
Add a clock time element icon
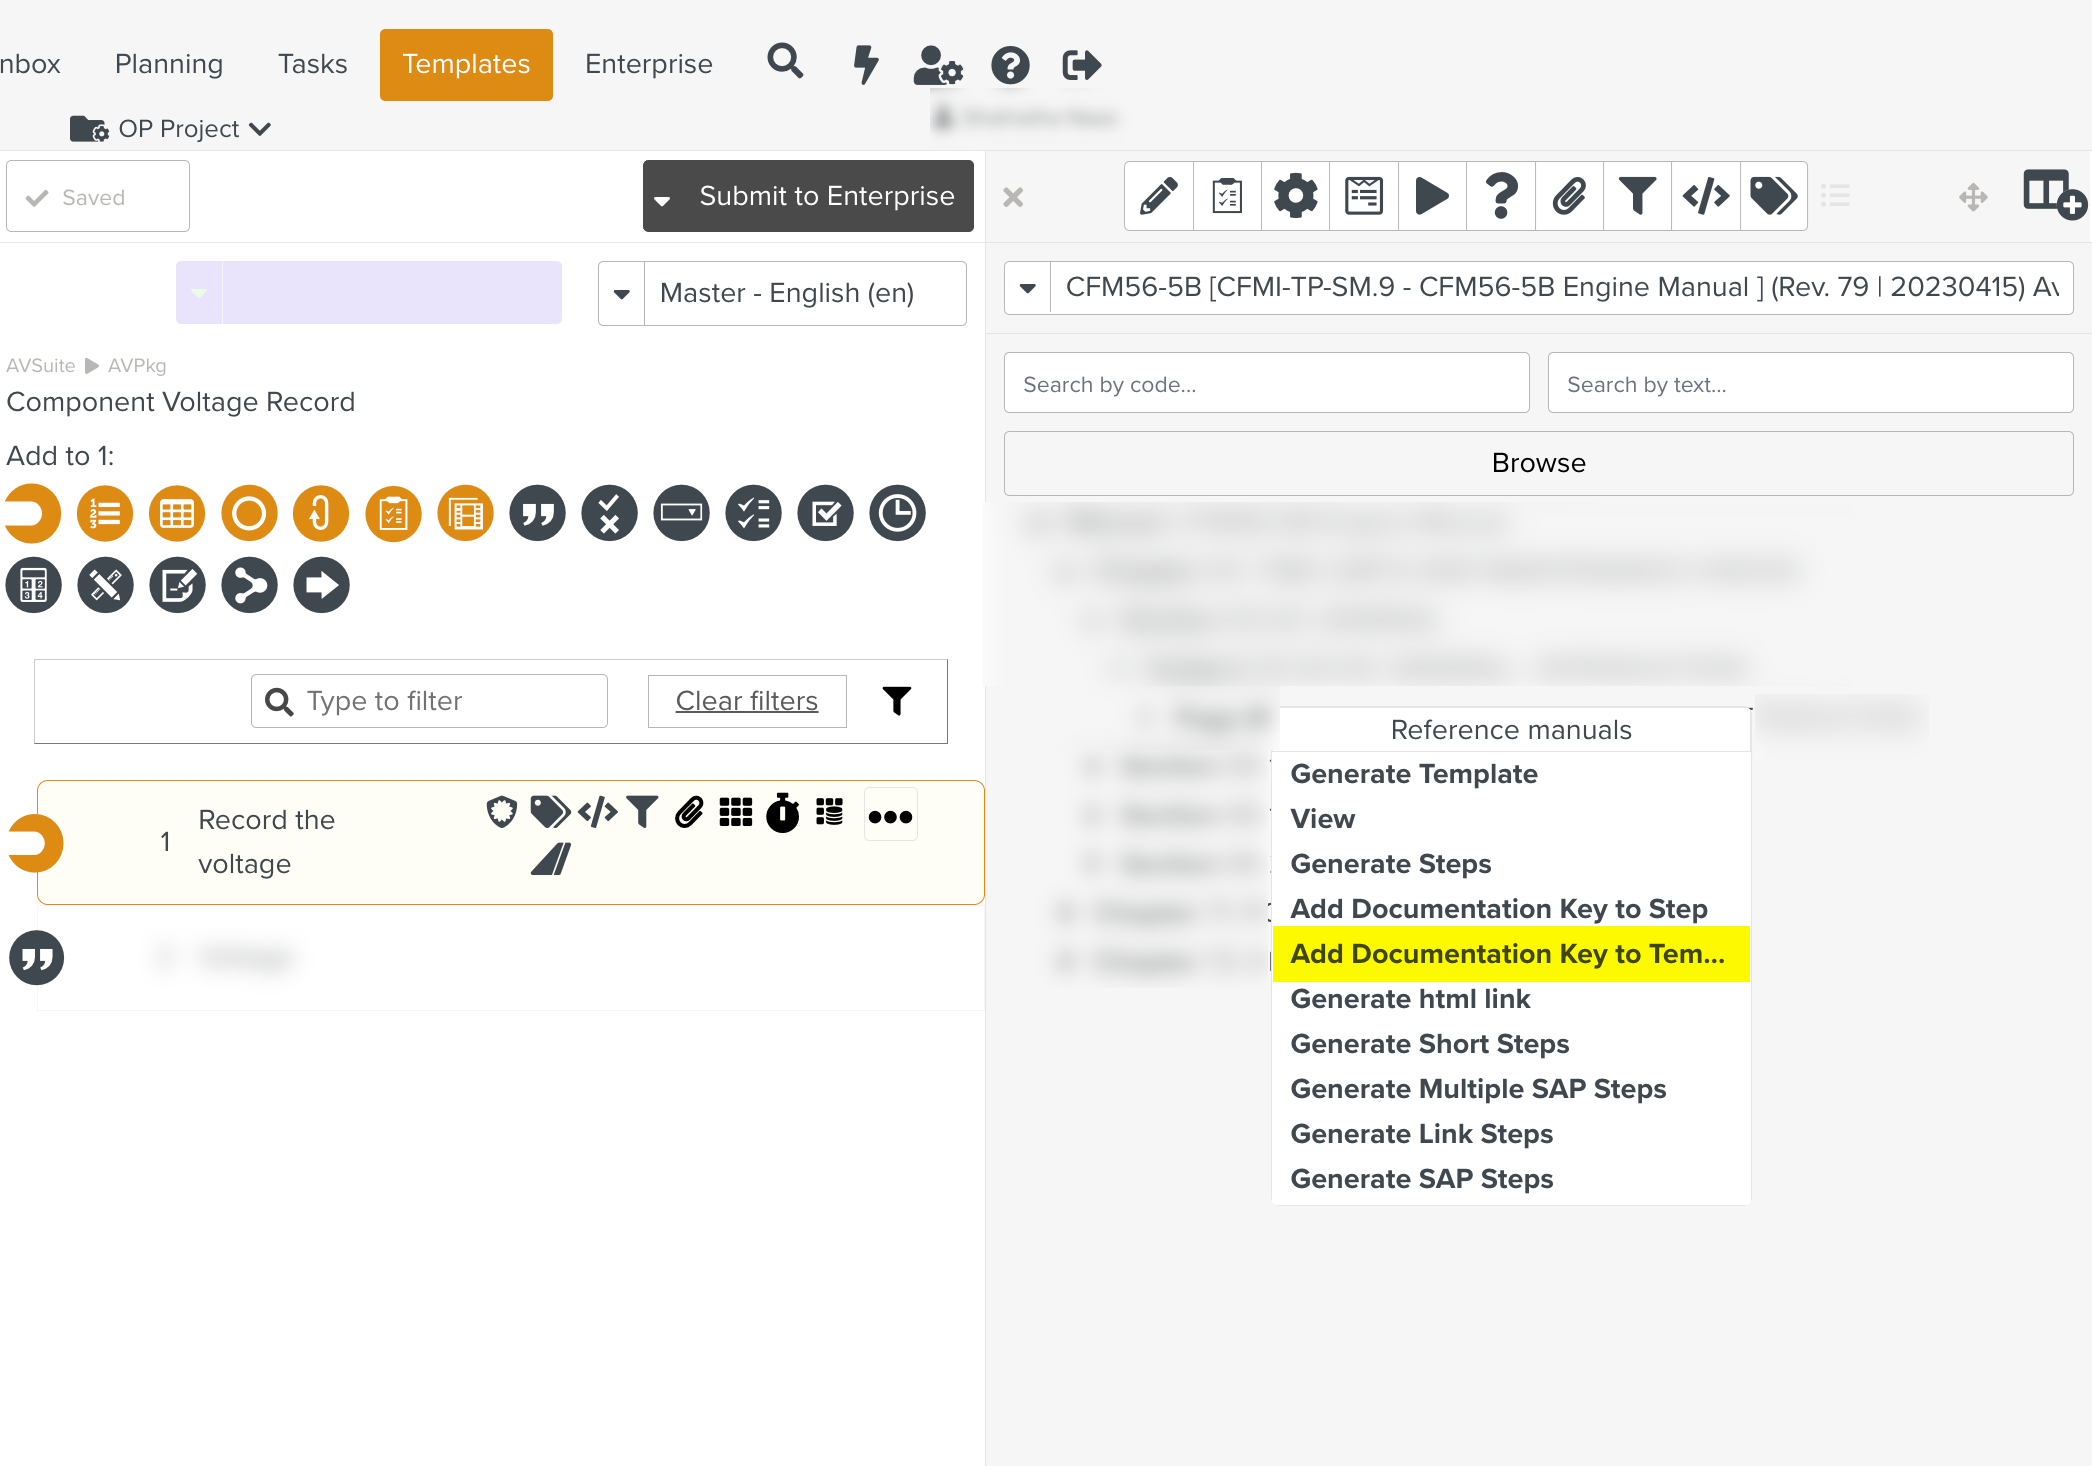click(897, 514)
